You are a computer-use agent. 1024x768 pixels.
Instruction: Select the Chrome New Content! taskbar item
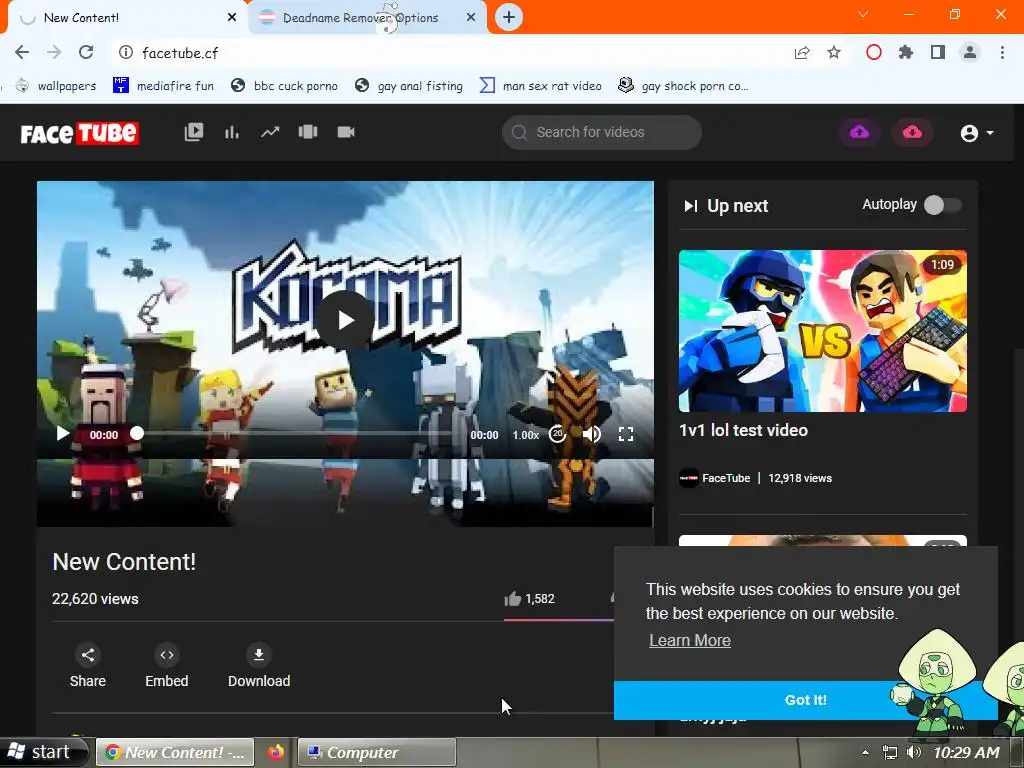click(x=176, y=752)
